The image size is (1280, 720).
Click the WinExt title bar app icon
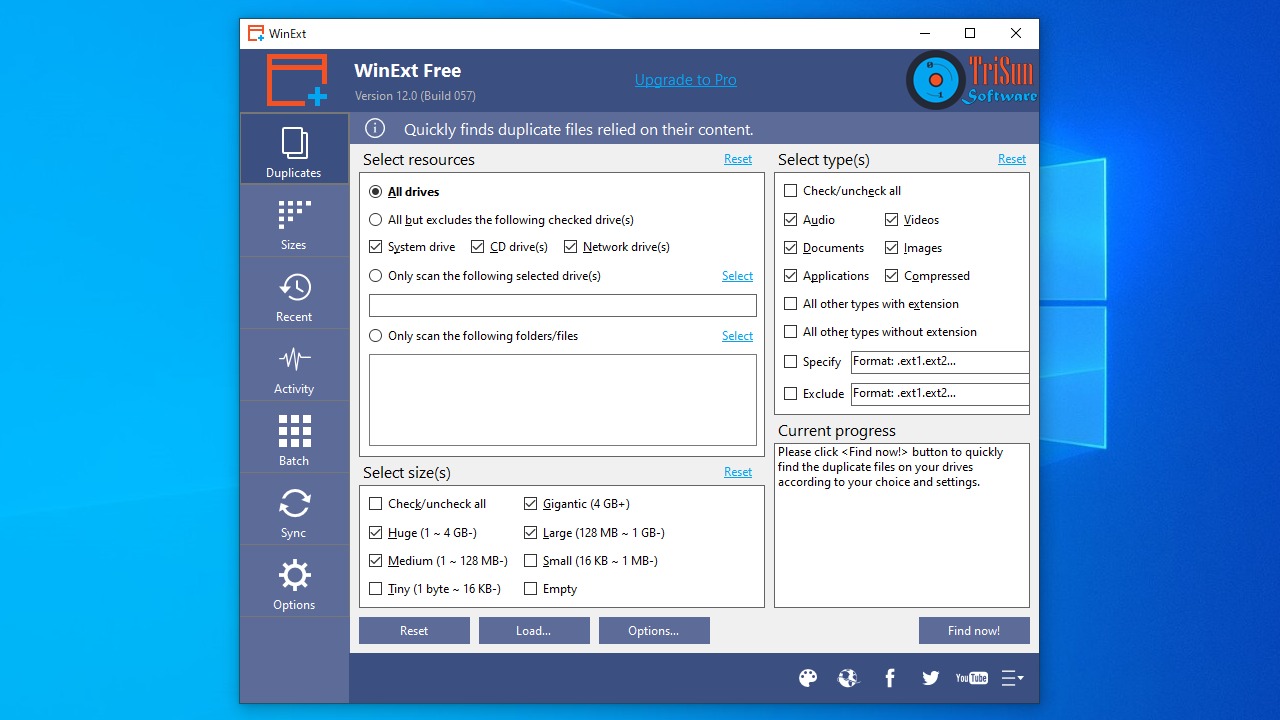[256, 33]
